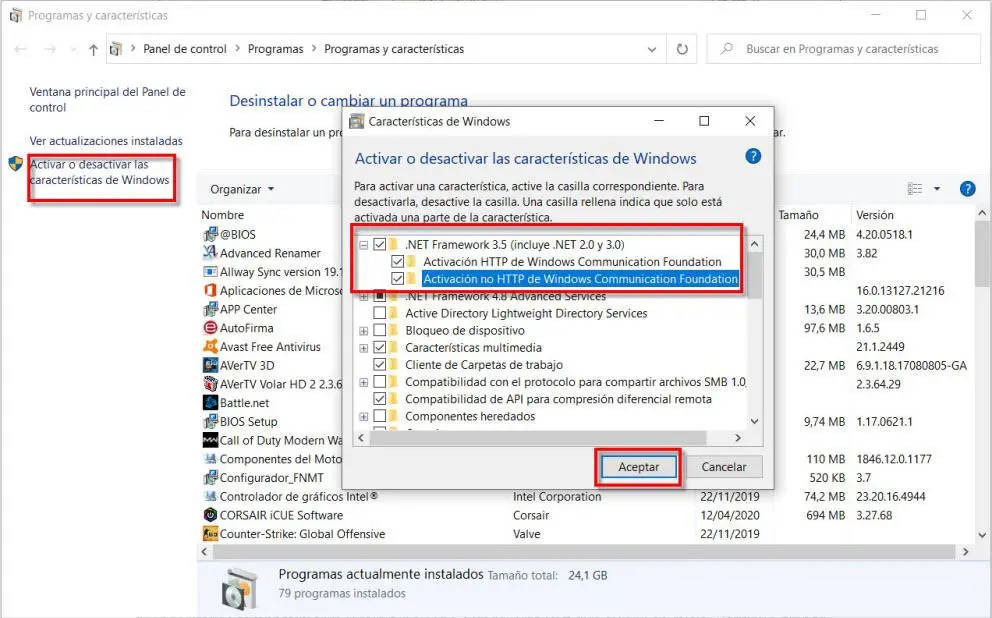This screenshot has width=992, height=618.
Task: Click the Allway Sync program icon
Action: [x=210, y=272]
